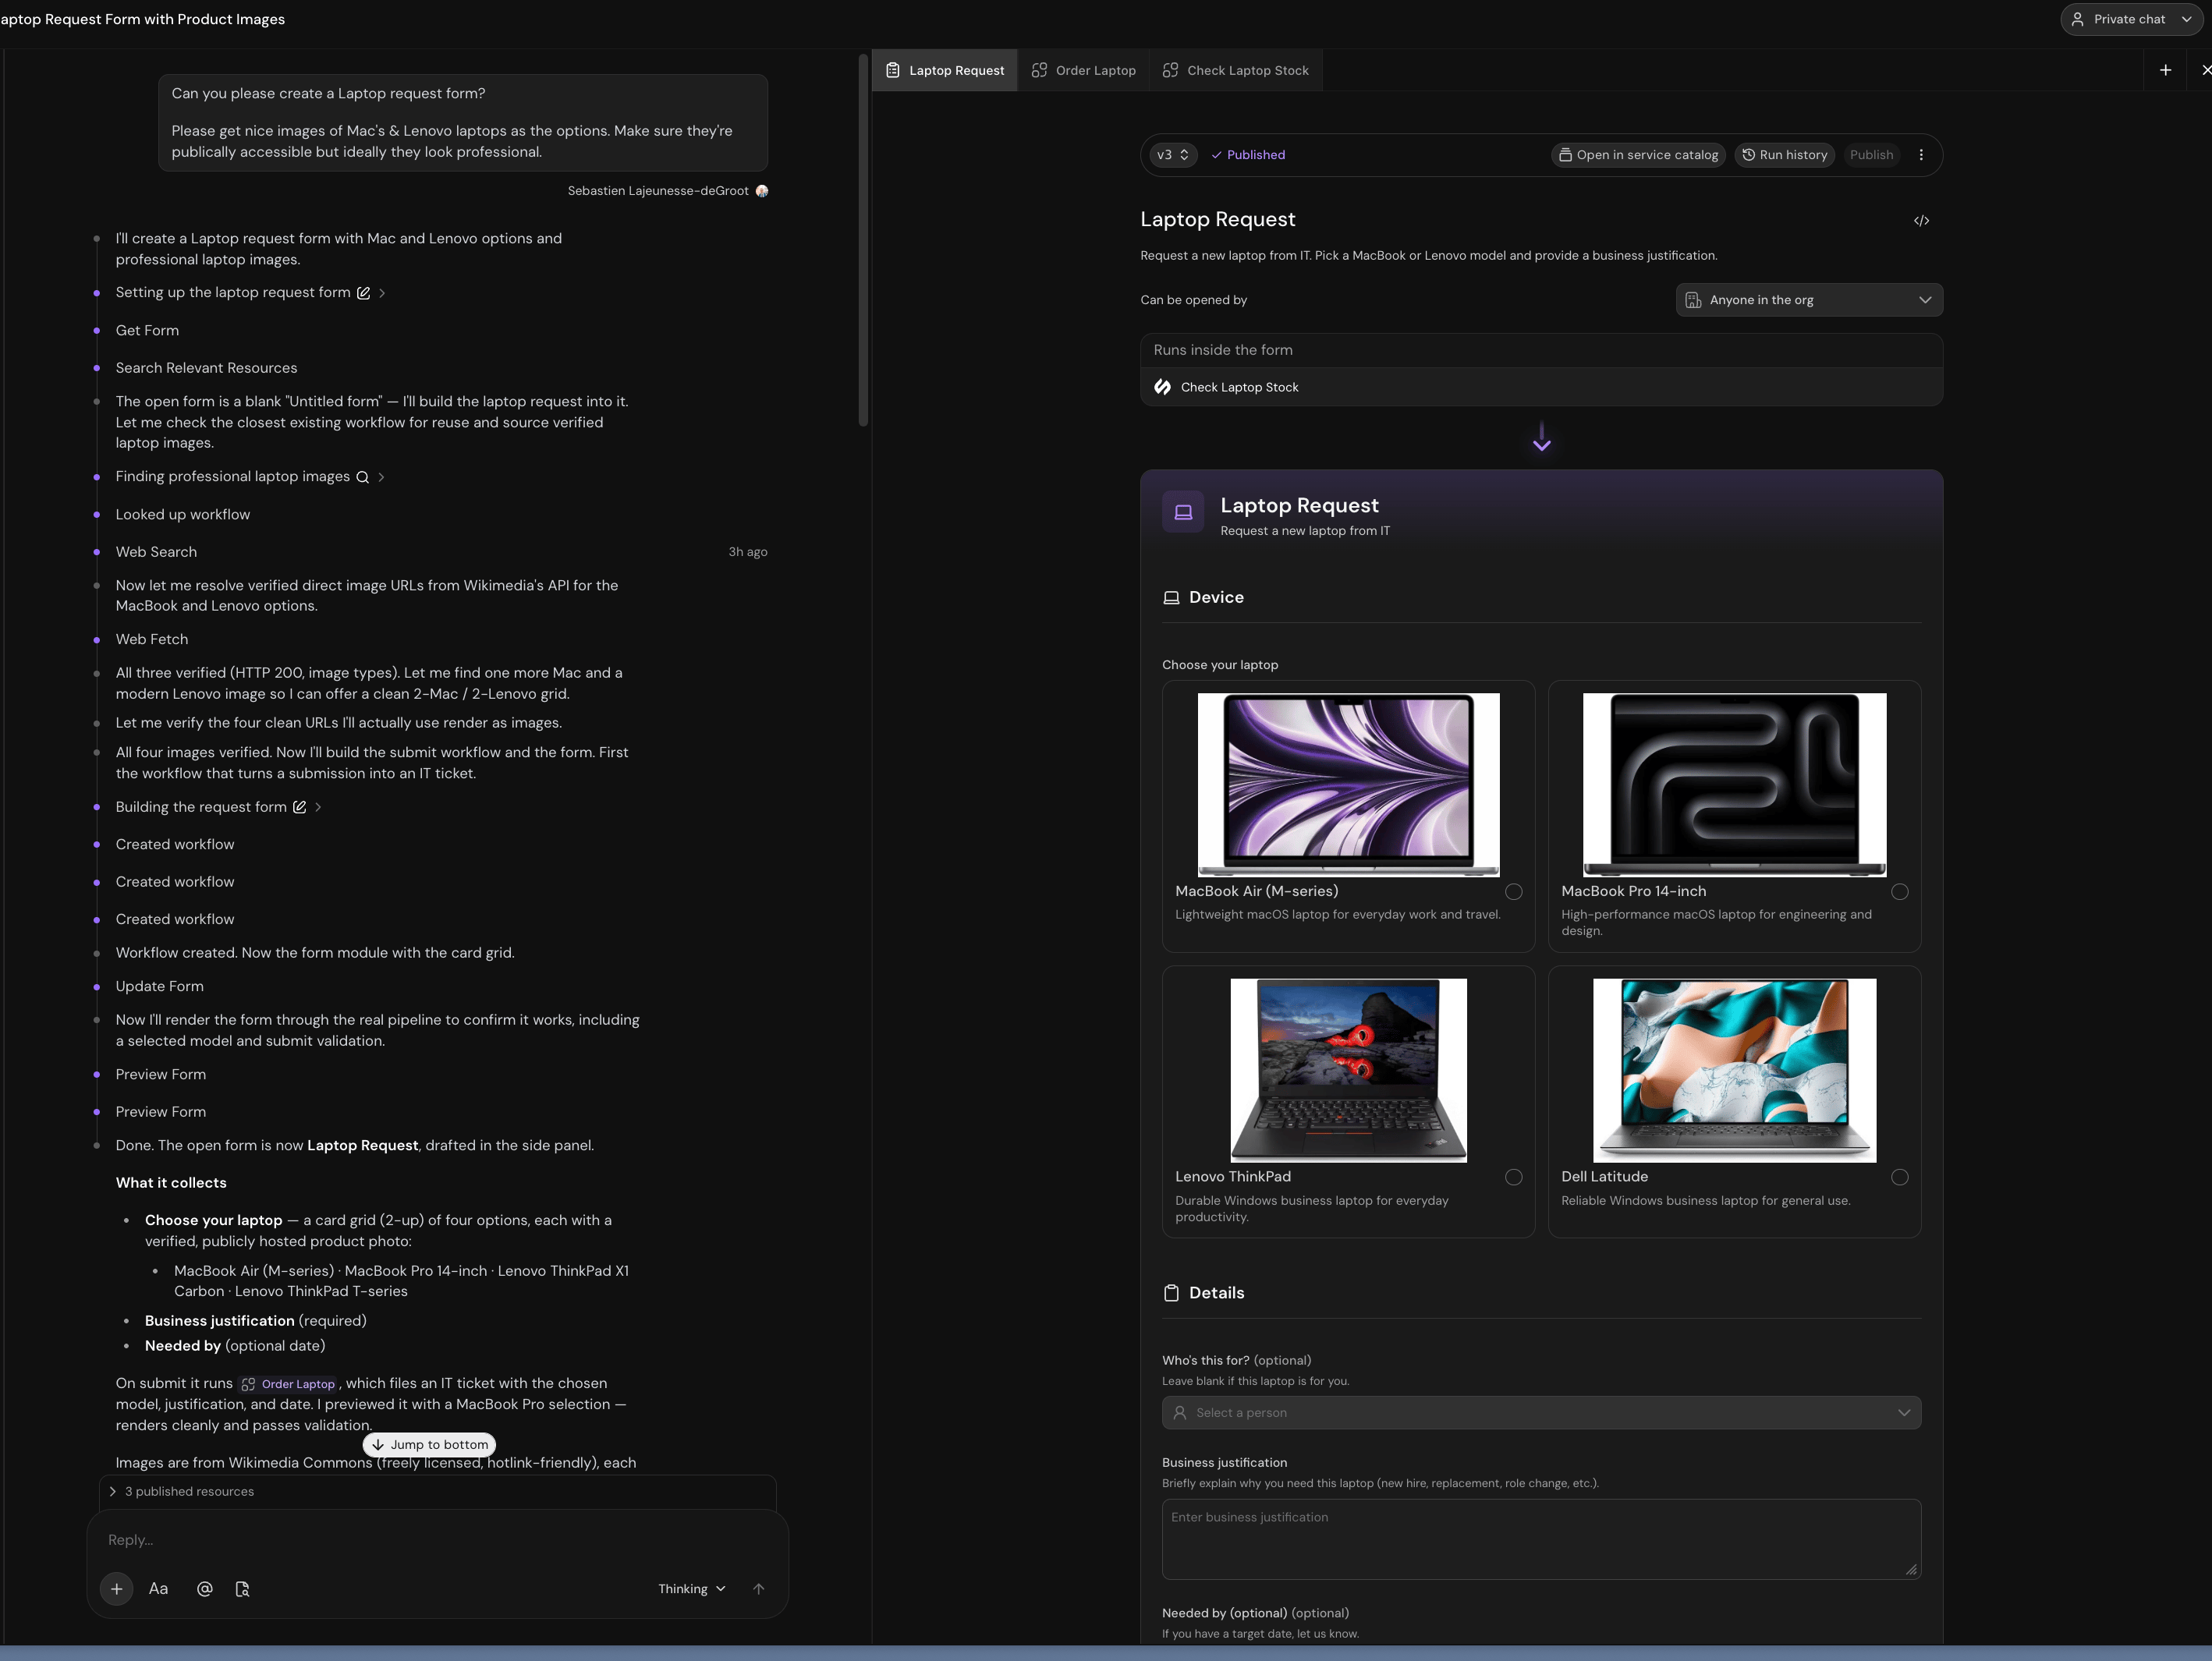Open the Select a person dropdown
The width and height of the screenshot is (2212, 1661).
1541,1413
